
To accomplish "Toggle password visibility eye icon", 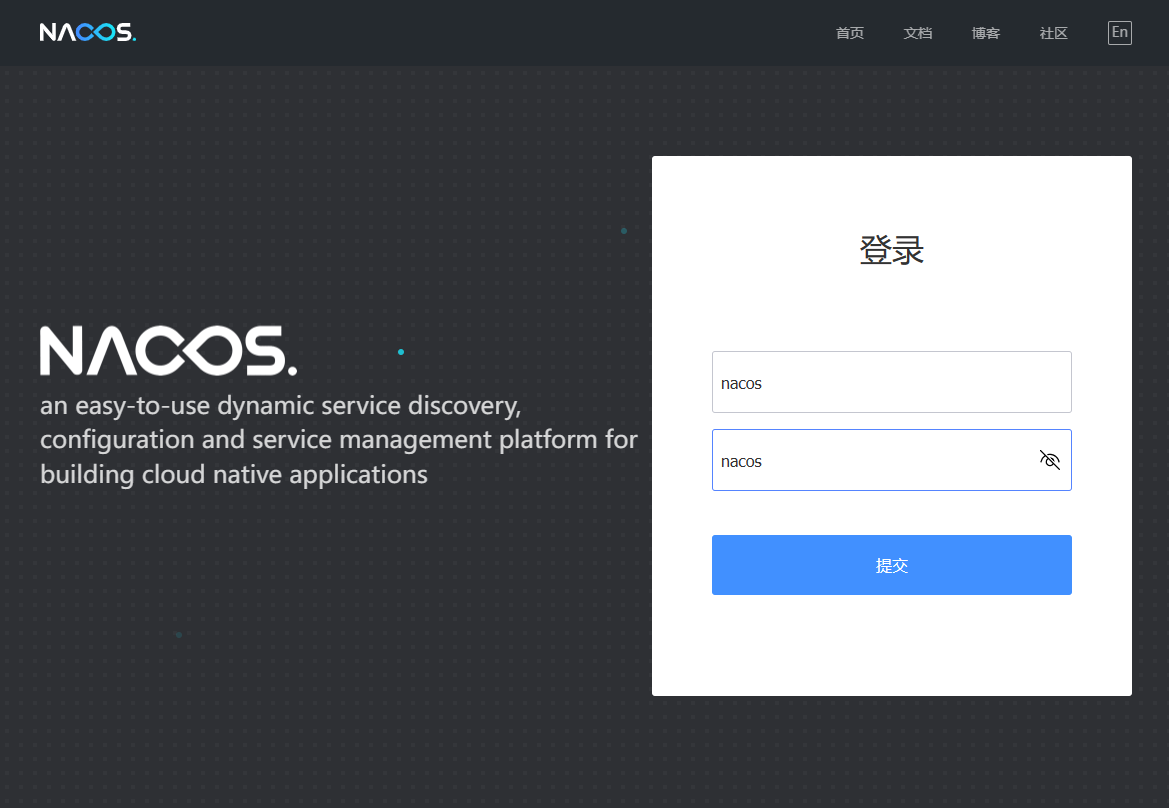I will (x=1050, y=460).
